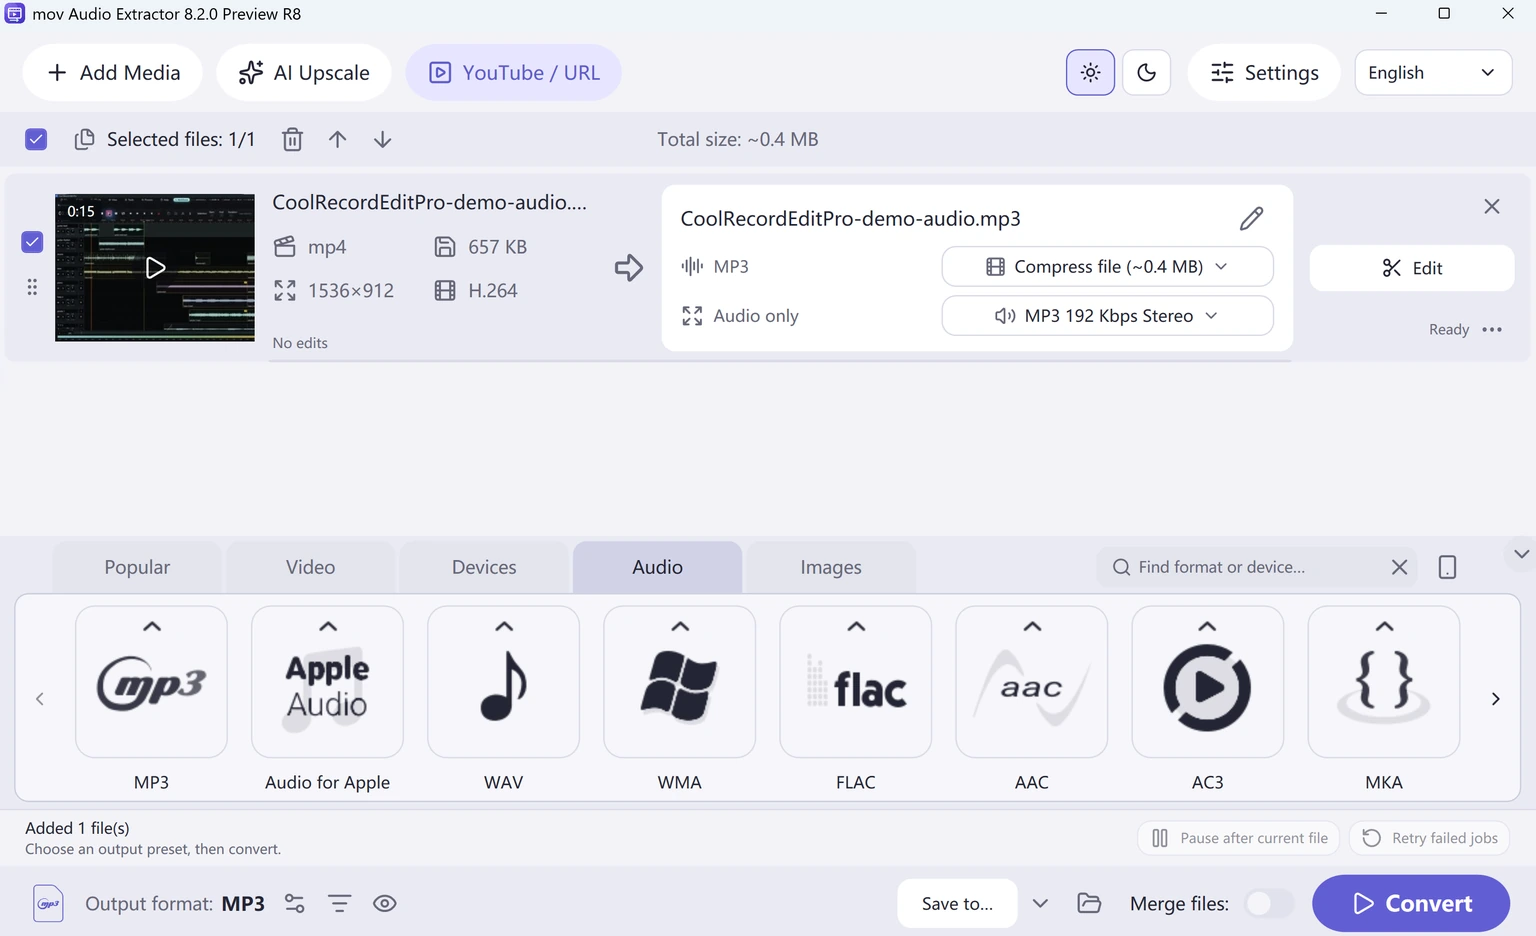
Task: Choose the MKA format preset
Action: 1383,682
